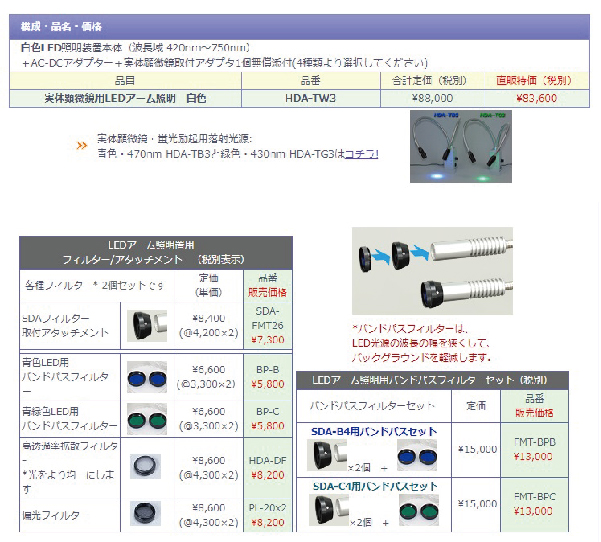Click the コチラ link for HDA-TB3/HDA-TG3
601x542 pixels.
point(360,154)
